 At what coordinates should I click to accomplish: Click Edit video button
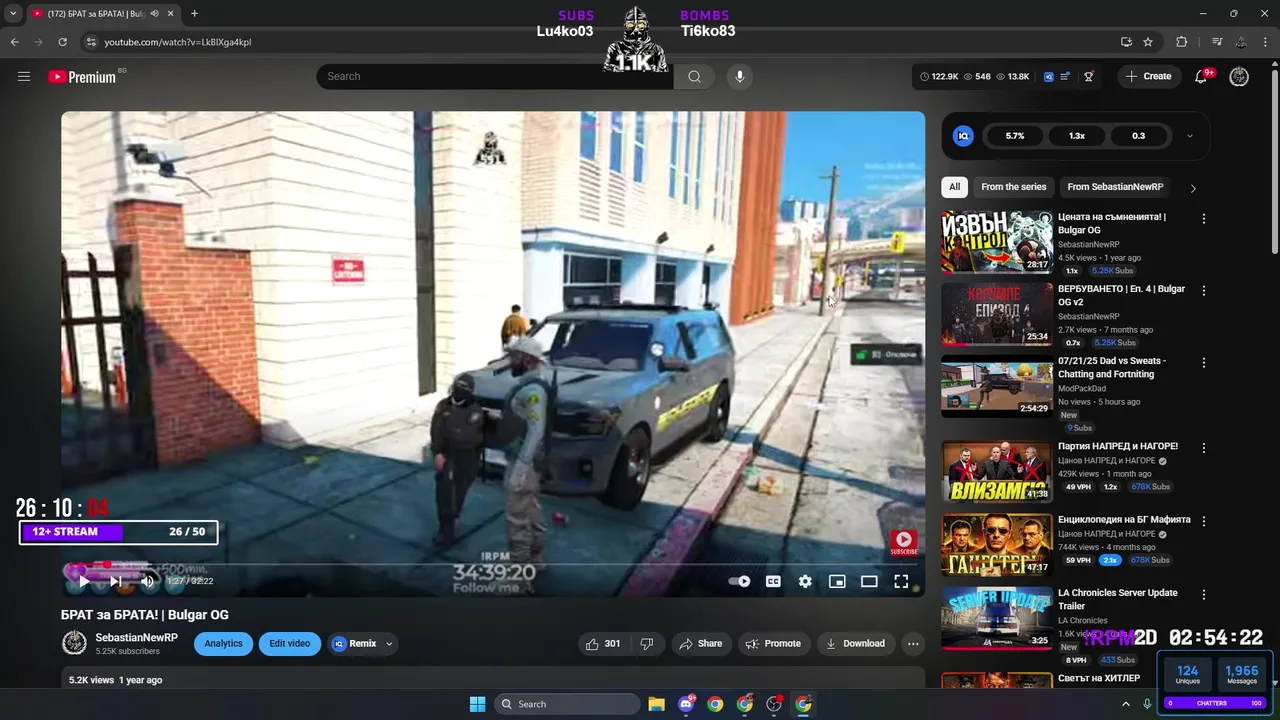290,644
